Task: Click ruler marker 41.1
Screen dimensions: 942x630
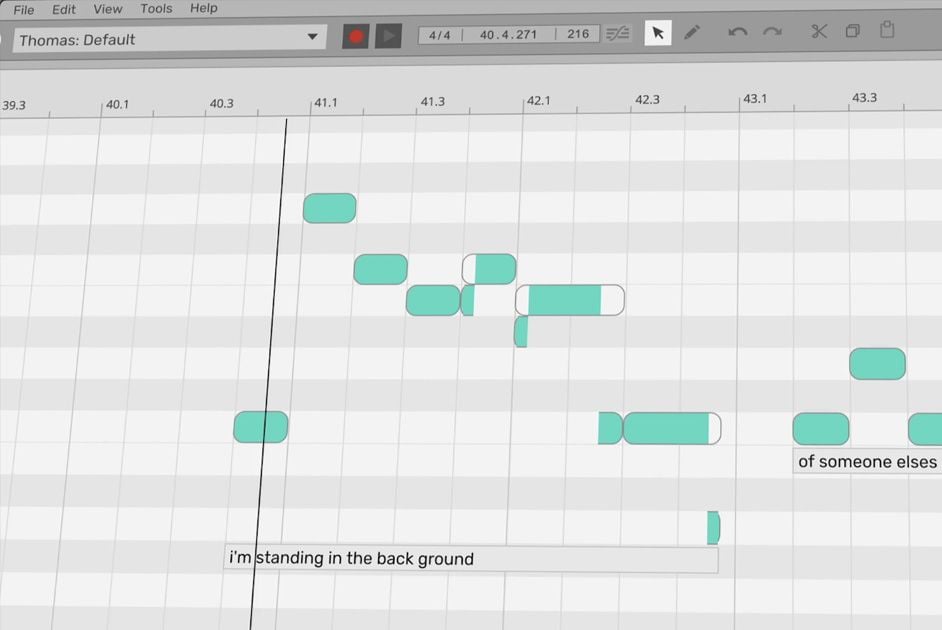Action: 326,103
